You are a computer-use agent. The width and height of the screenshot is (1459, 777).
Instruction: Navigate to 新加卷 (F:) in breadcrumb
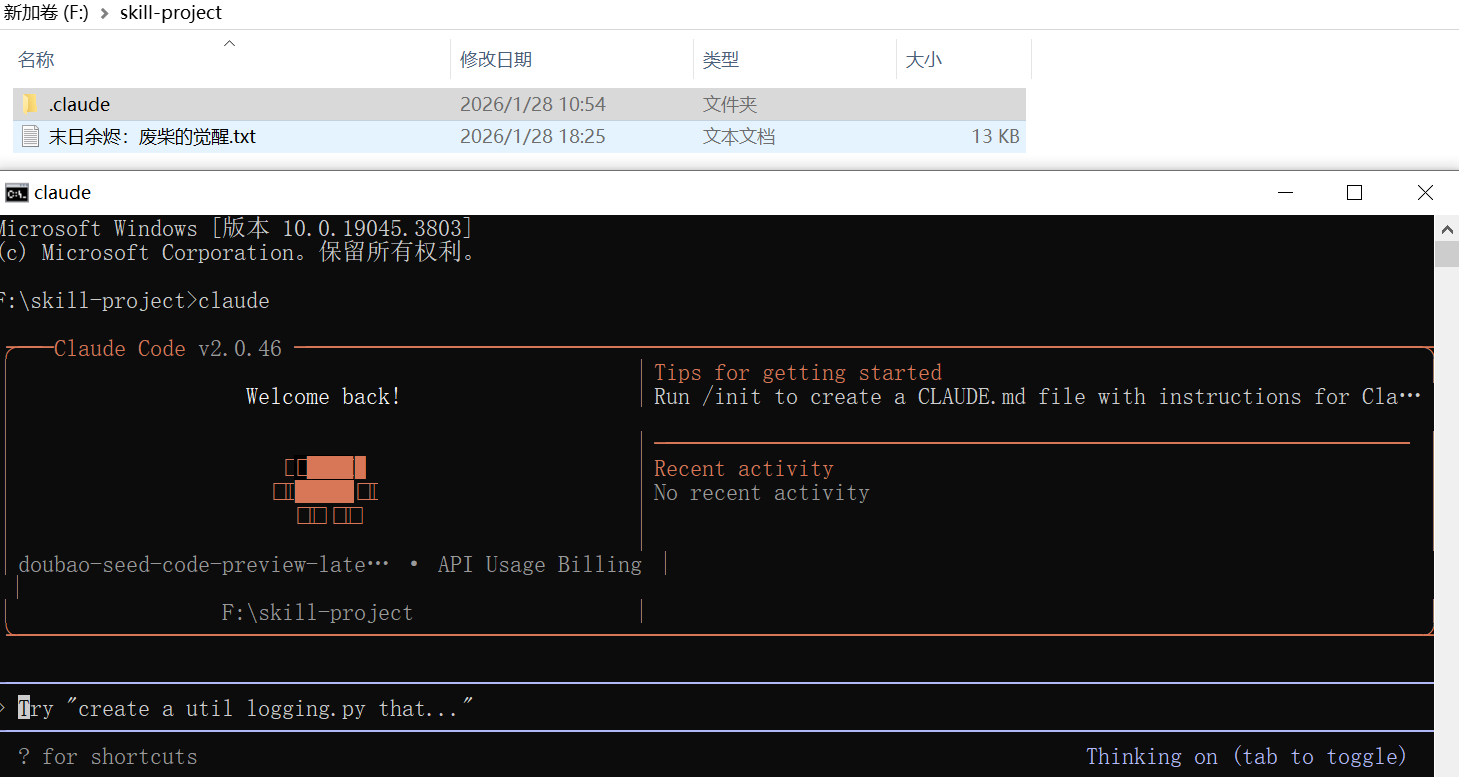pos(46,13)
